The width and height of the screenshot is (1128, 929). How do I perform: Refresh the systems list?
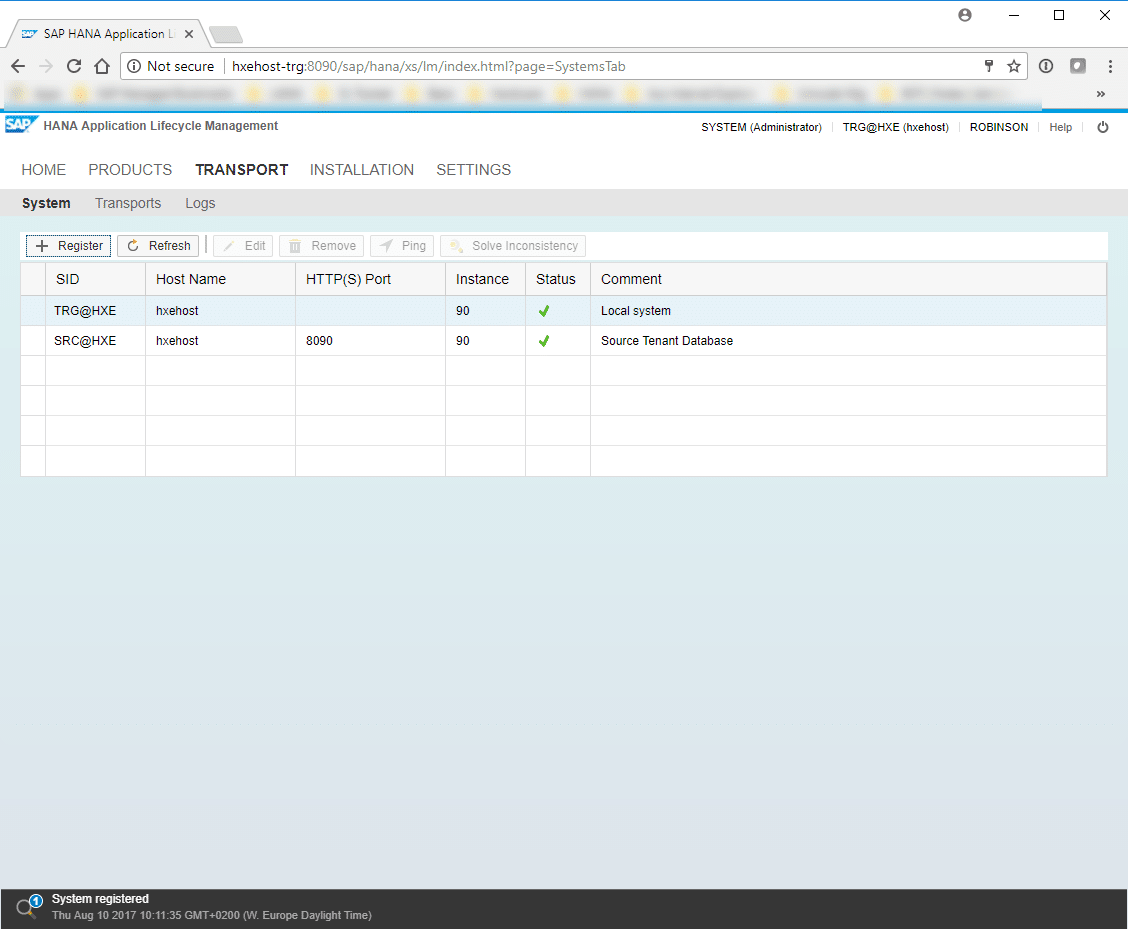click(158, 246)
